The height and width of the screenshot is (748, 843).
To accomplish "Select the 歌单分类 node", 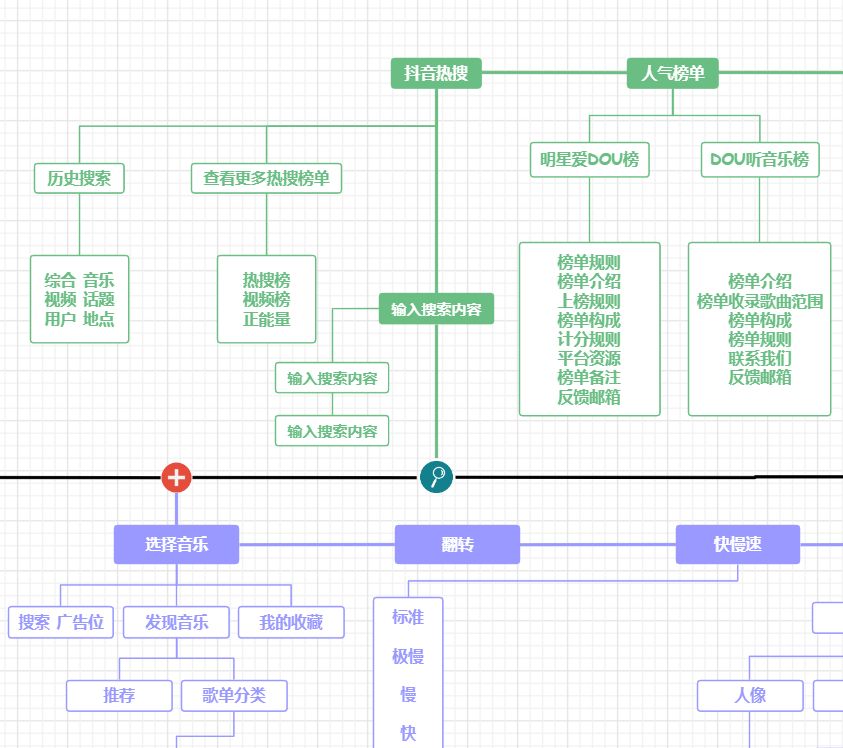I will [234, 695].
